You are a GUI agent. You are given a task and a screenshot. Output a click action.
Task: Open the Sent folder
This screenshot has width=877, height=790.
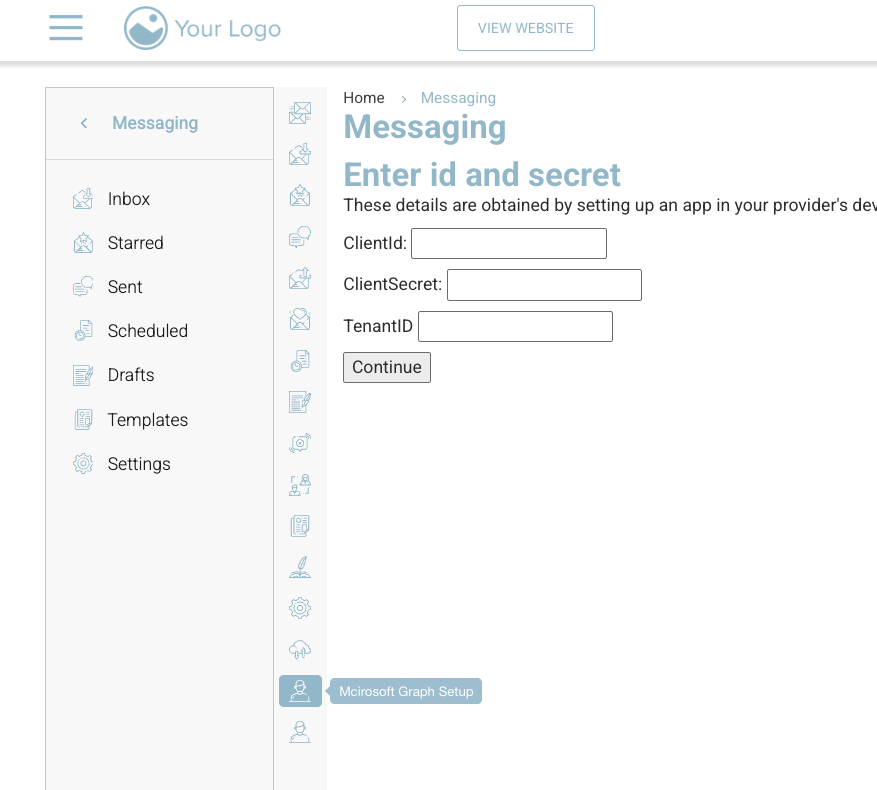(x=125, y=287)
